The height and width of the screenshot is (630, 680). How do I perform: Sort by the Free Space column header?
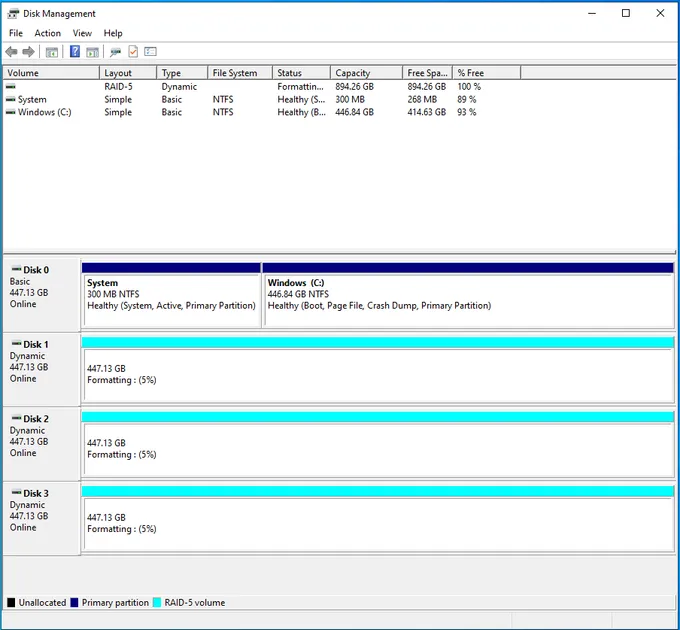pos(428,73)
